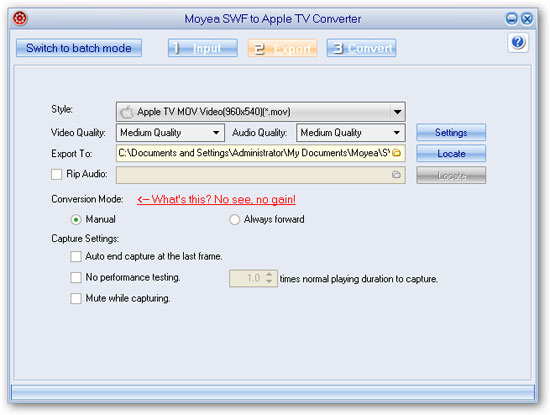Click the Capture Settings label
Viewport: 550px width, 415px height.
tap(85, 239)
